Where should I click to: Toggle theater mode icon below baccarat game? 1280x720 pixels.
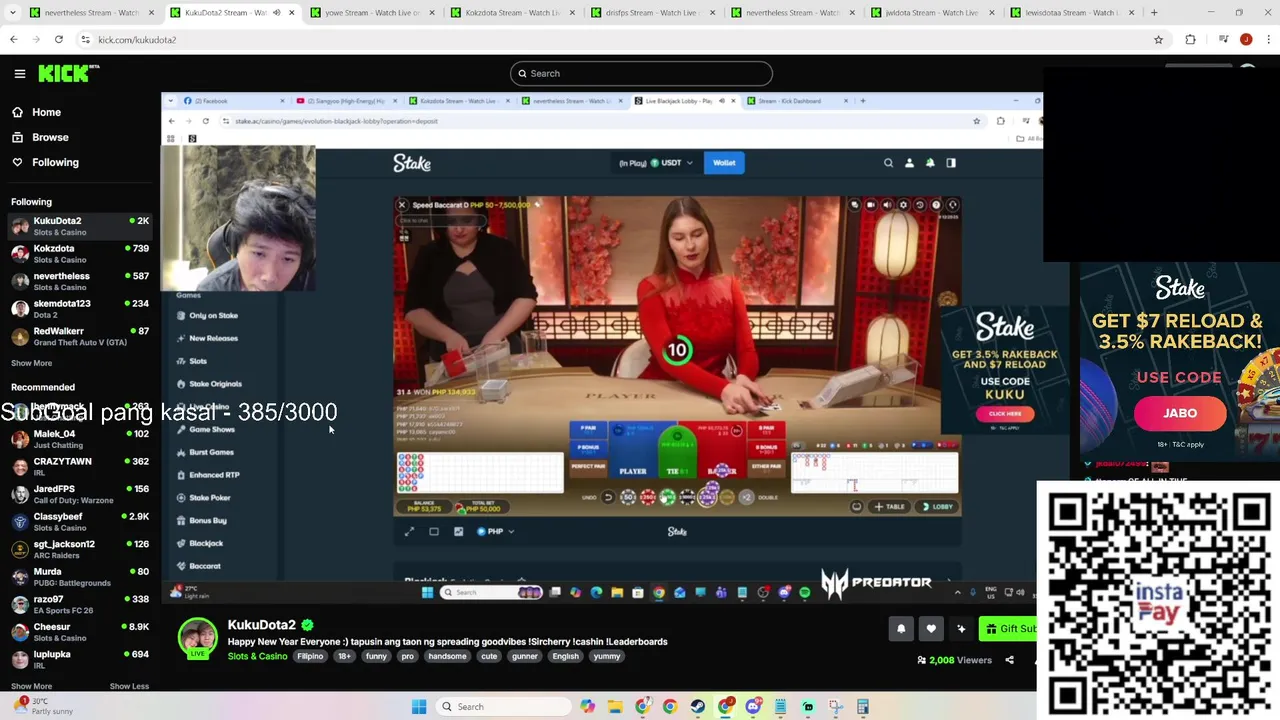pyautogui.click(x=434, y=531)
